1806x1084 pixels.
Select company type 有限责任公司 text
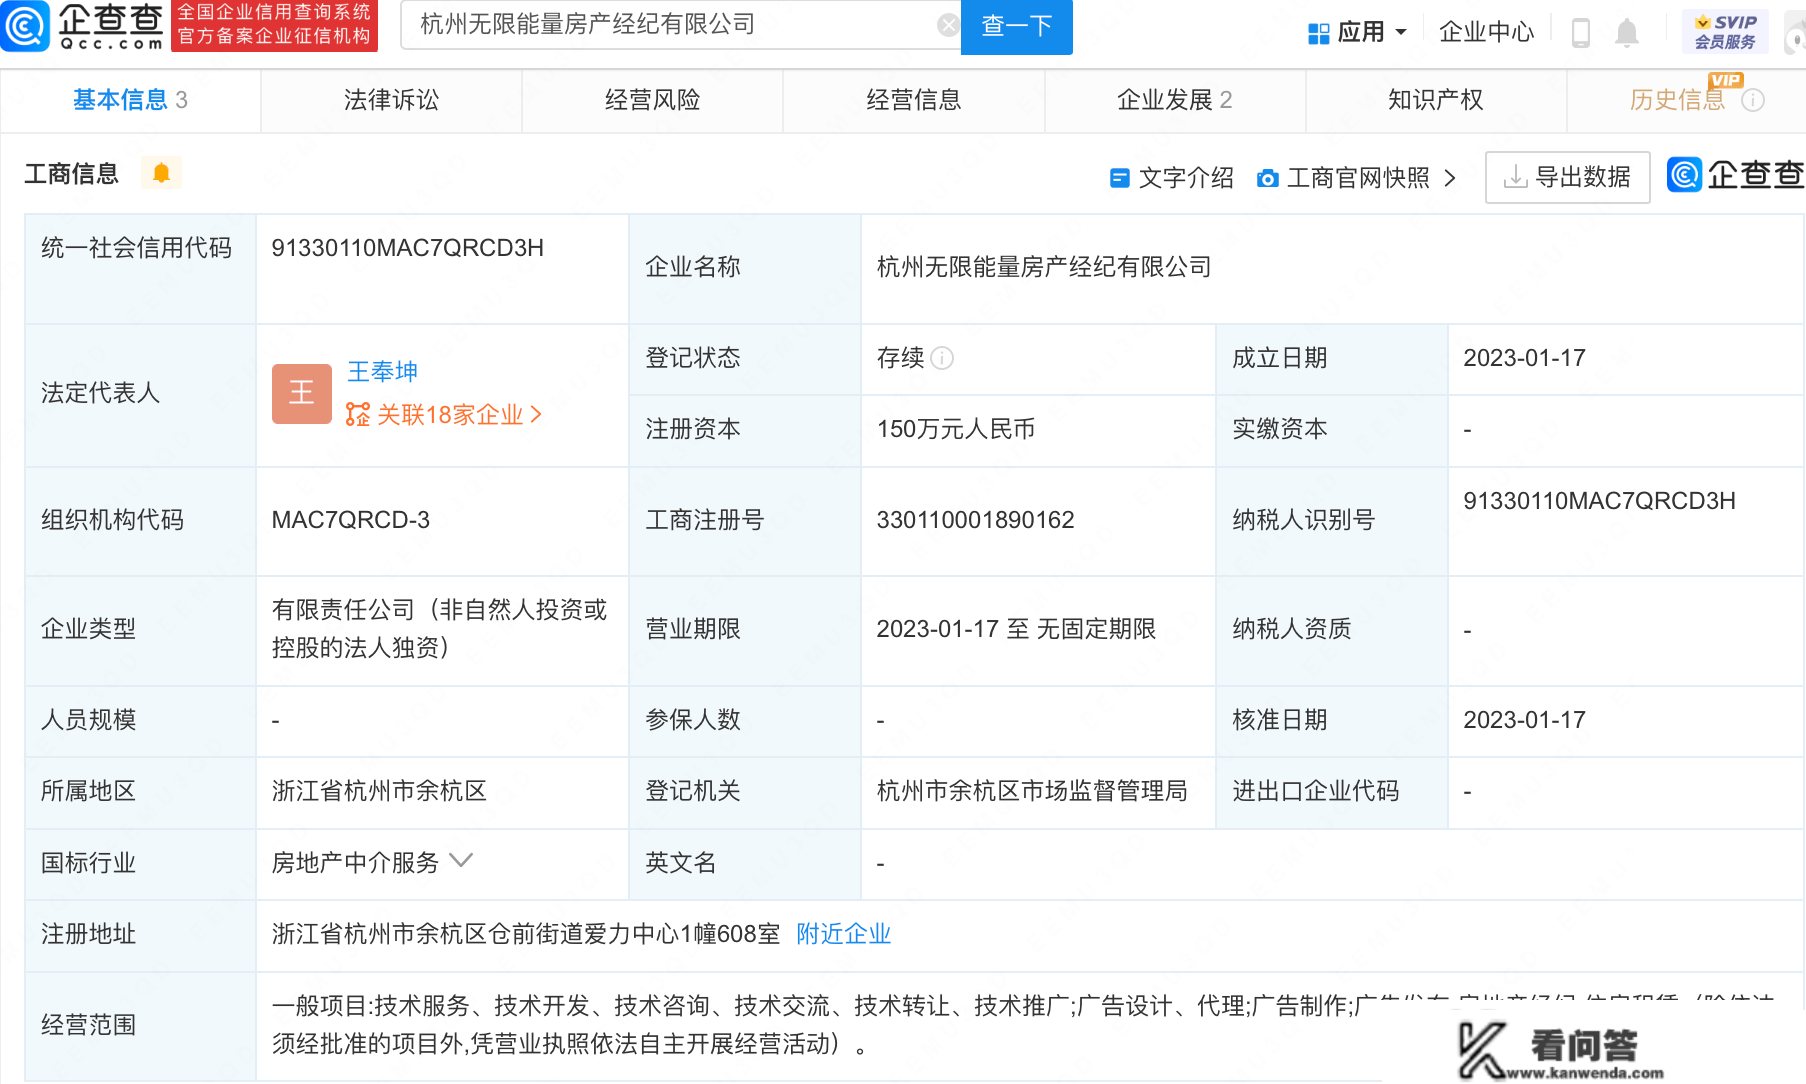click(x=440, y=629)
